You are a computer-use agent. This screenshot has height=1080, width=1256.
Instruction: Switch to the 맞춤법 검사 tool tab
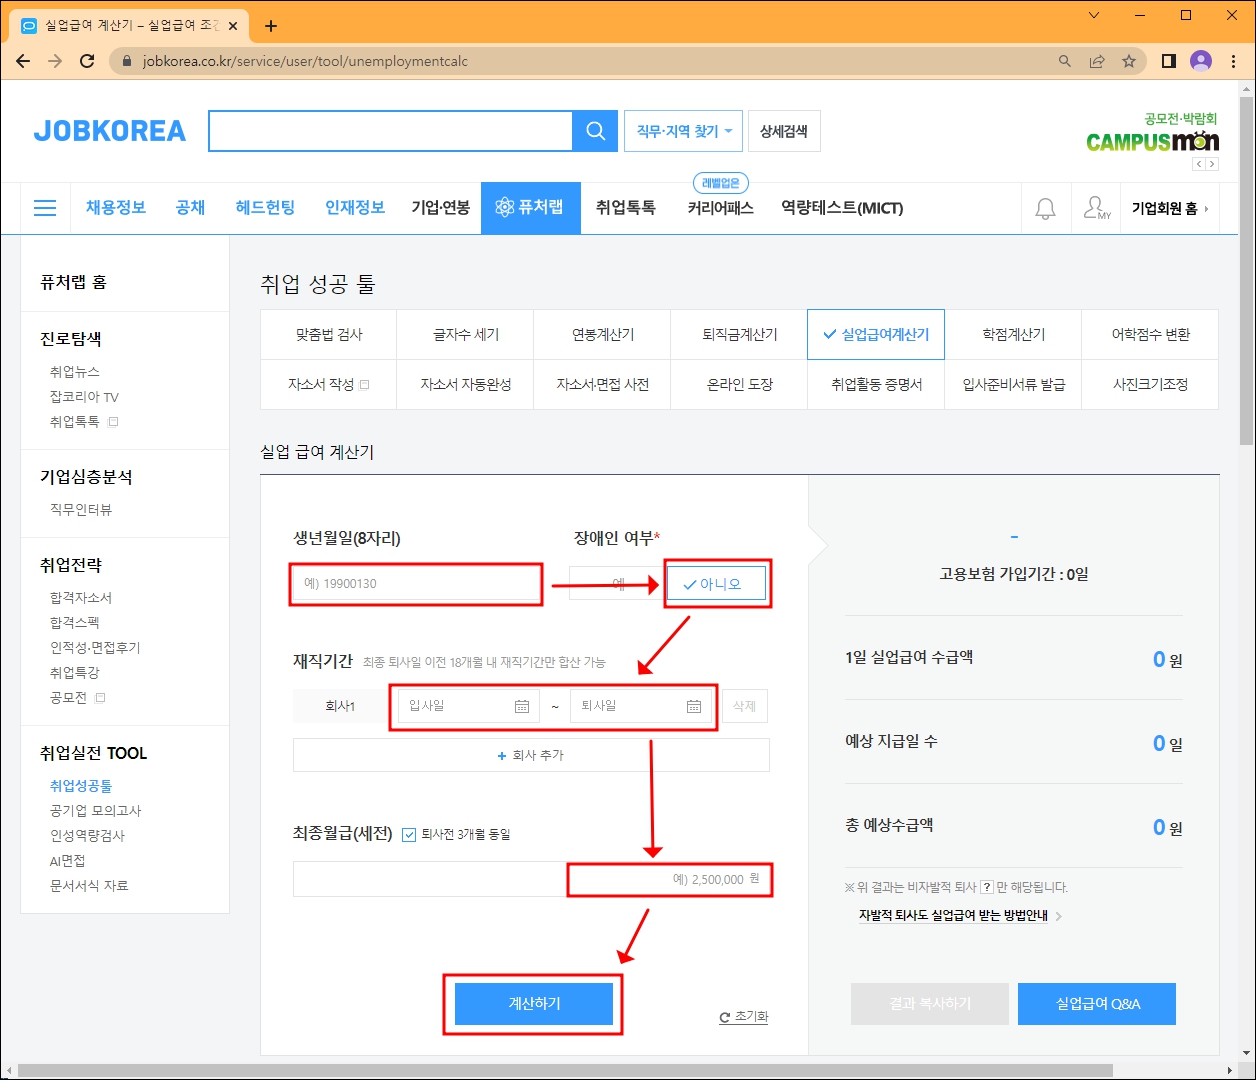pos(329,335)
